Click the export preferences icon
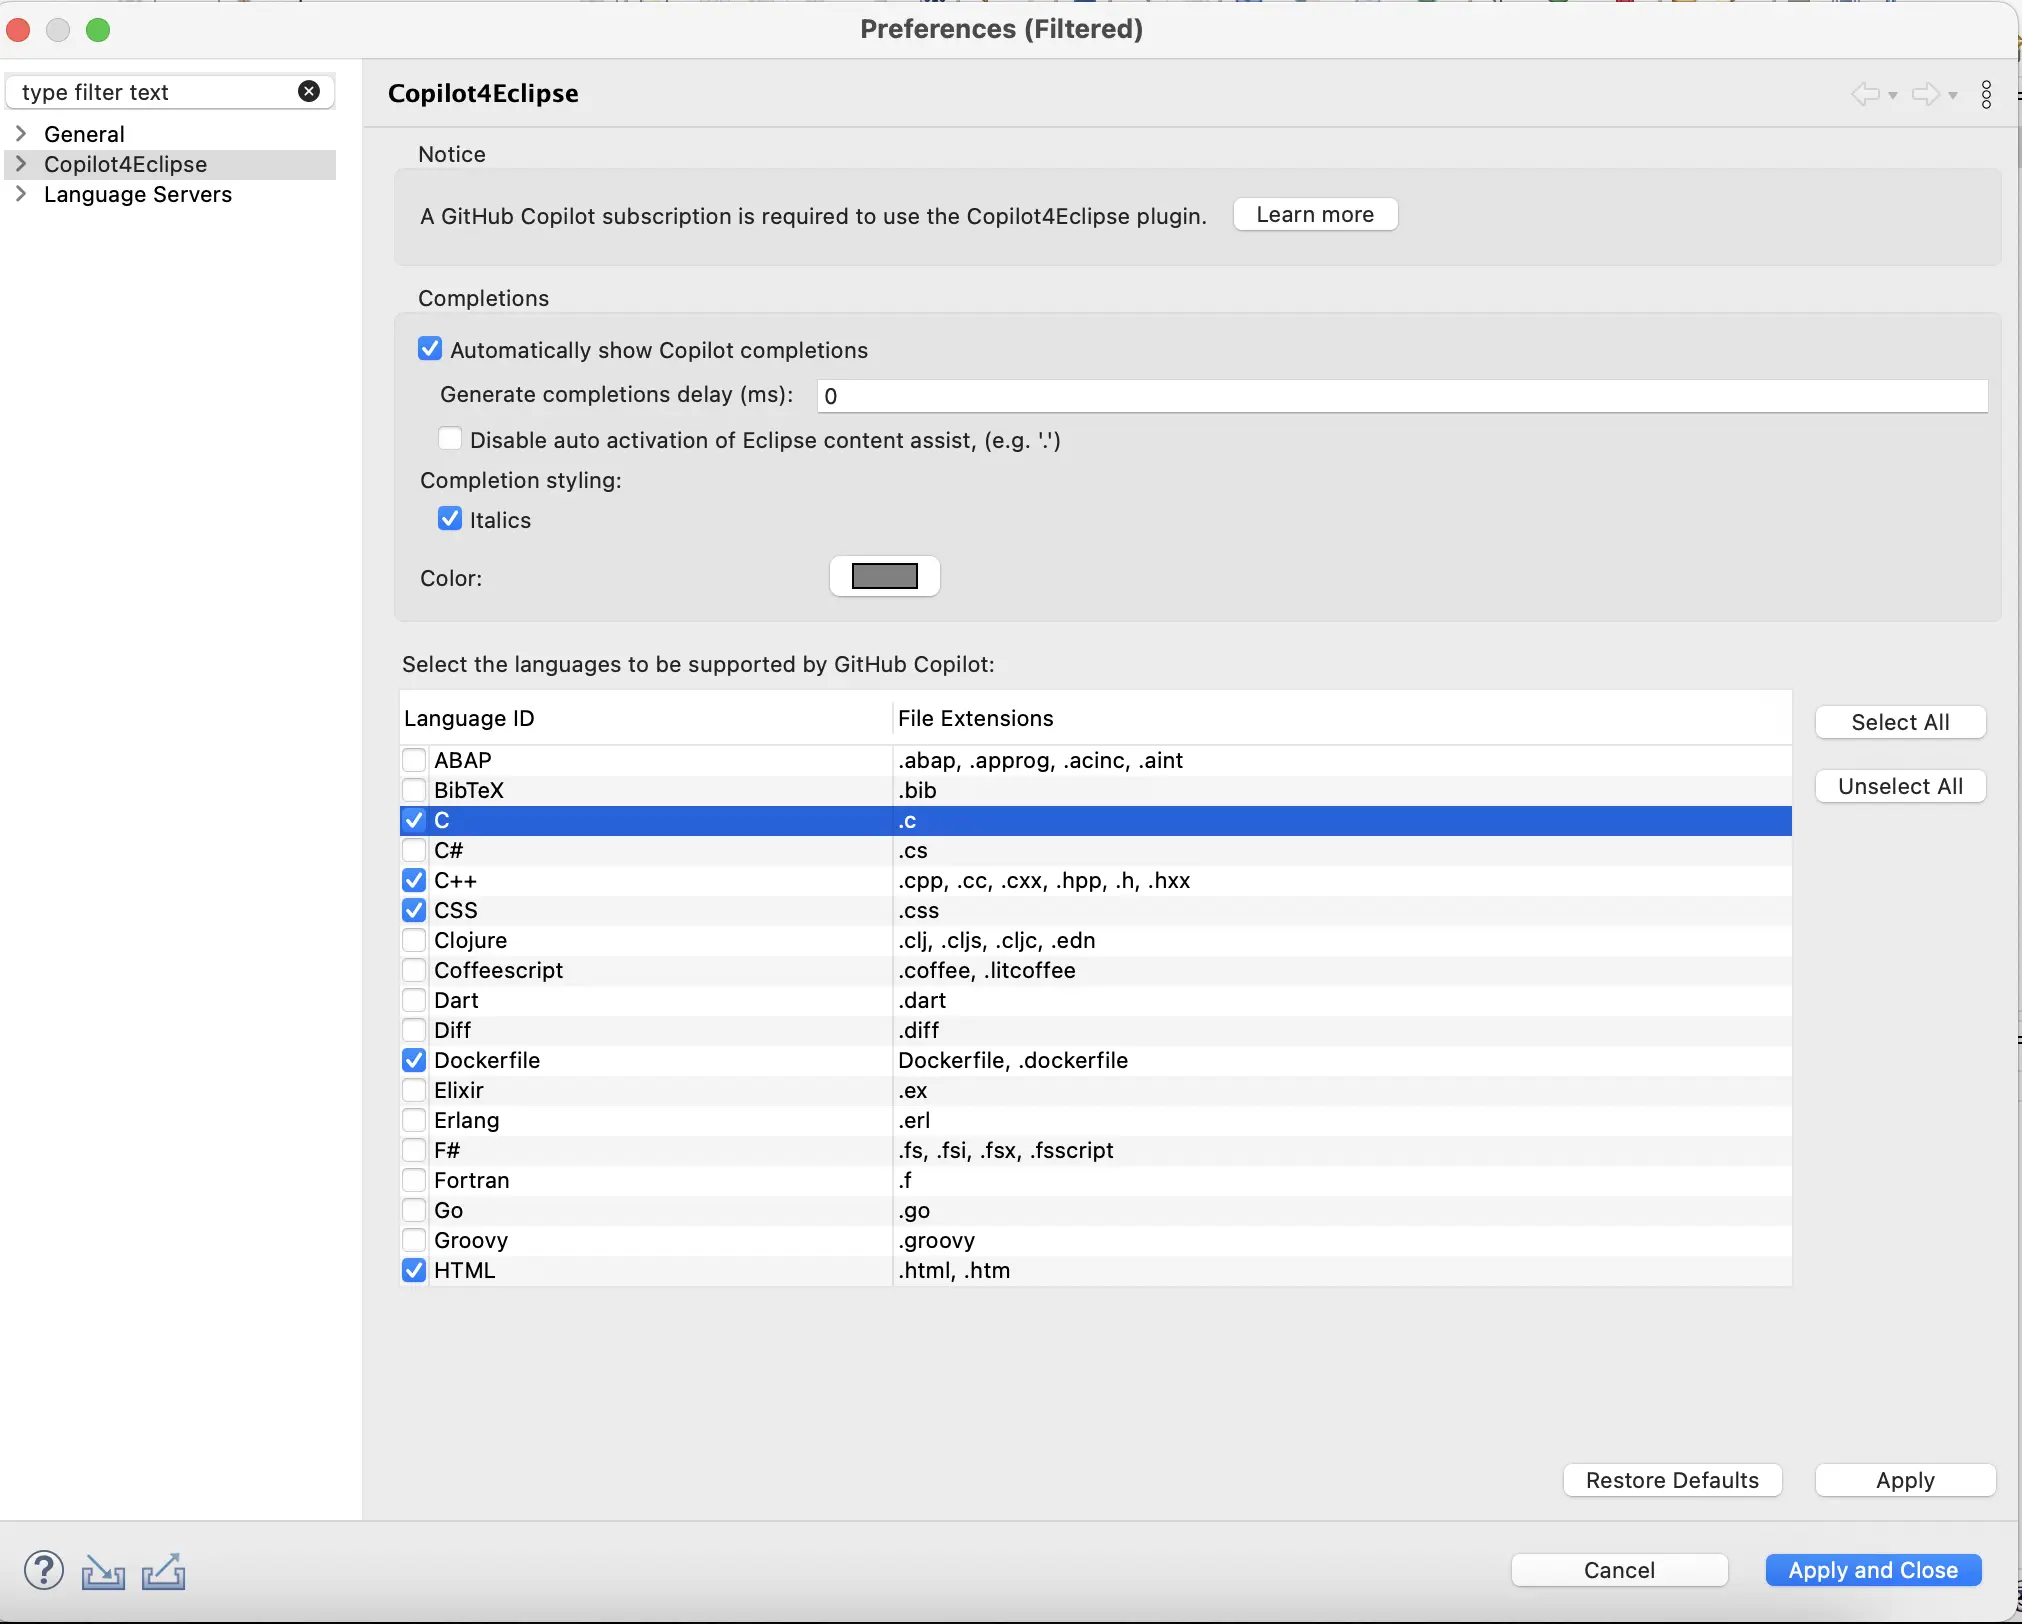2022x1624 pixels. pyautogui.click(x=163, y=1571)
